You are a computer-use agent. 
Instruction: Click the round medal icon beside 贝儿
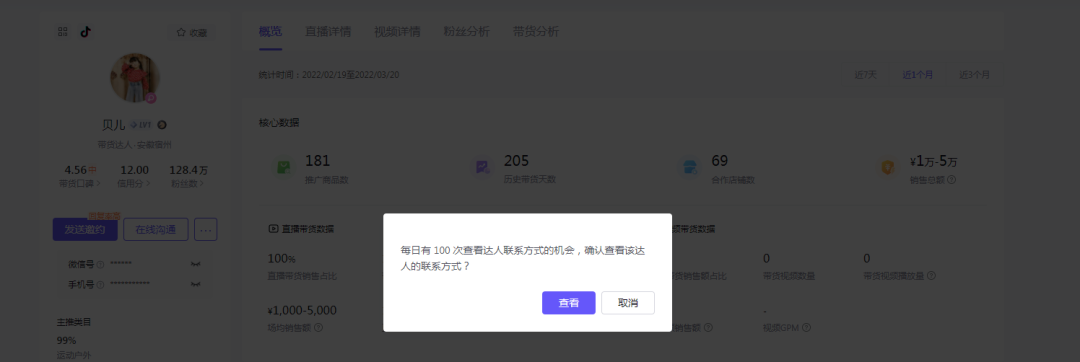162,125
